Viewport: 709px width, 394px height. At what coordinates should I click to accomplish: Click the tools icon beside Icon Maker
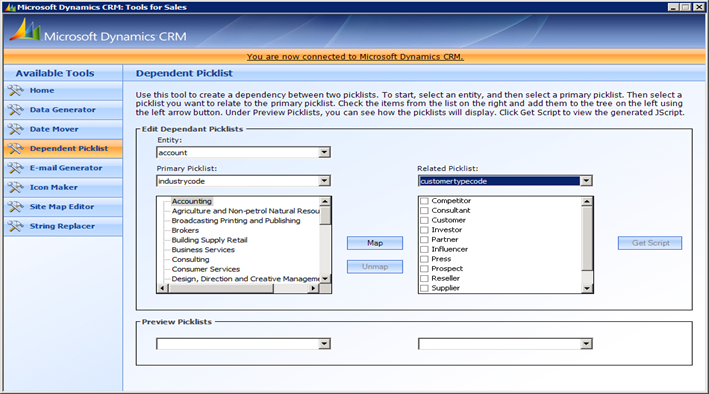[x=15, y=188]
